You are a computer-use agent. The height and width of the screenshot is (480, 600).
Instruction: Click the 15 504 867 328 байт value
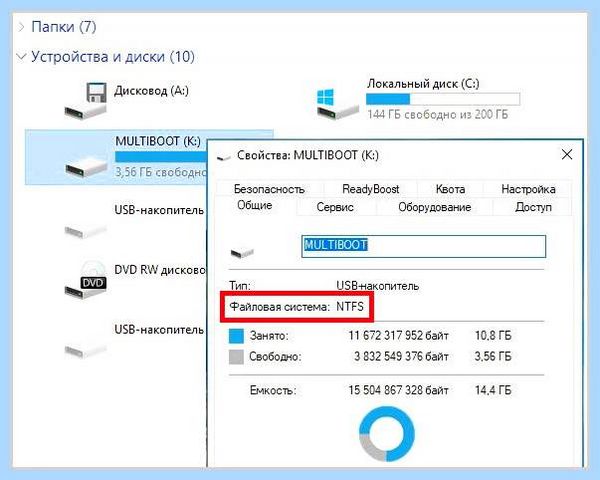tap(398, 390)
